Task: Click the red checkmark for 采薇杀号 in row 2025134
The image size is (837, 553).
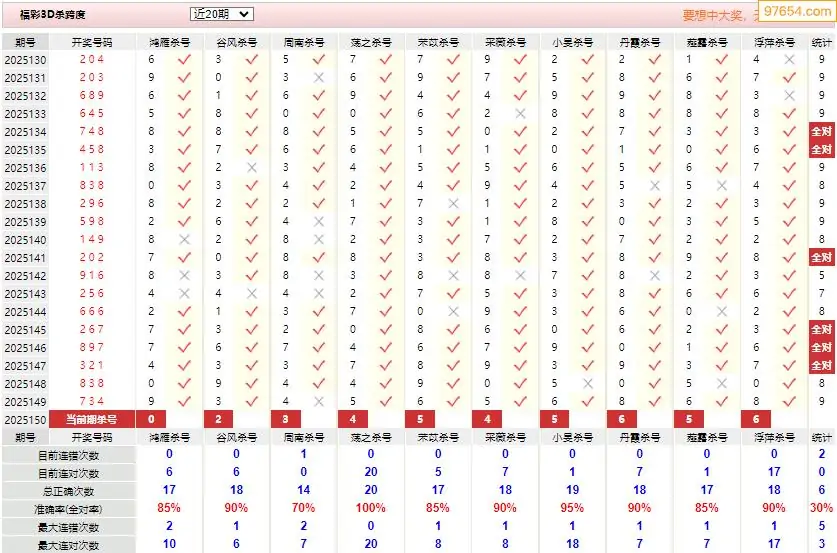Action: pos(520,132)
